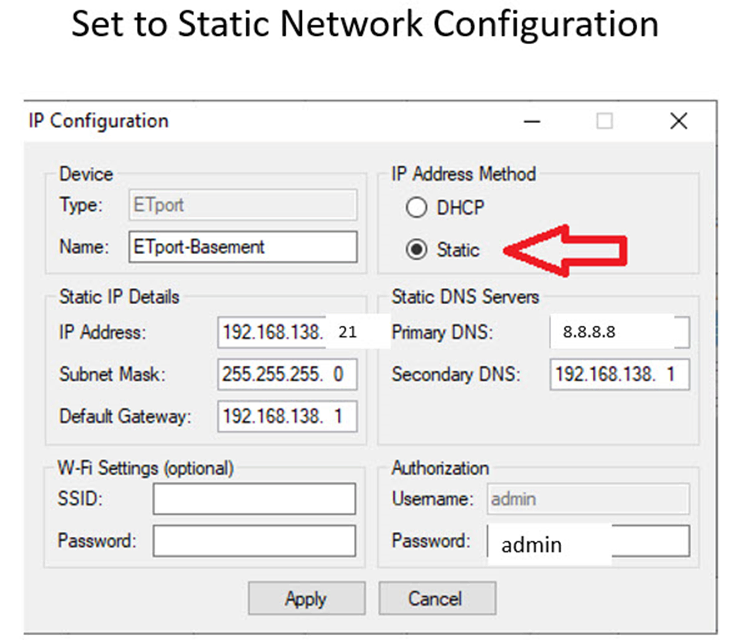The image size is (733, 641).
Task: Click the Secondary DNS: label
Action: (456, 375)
